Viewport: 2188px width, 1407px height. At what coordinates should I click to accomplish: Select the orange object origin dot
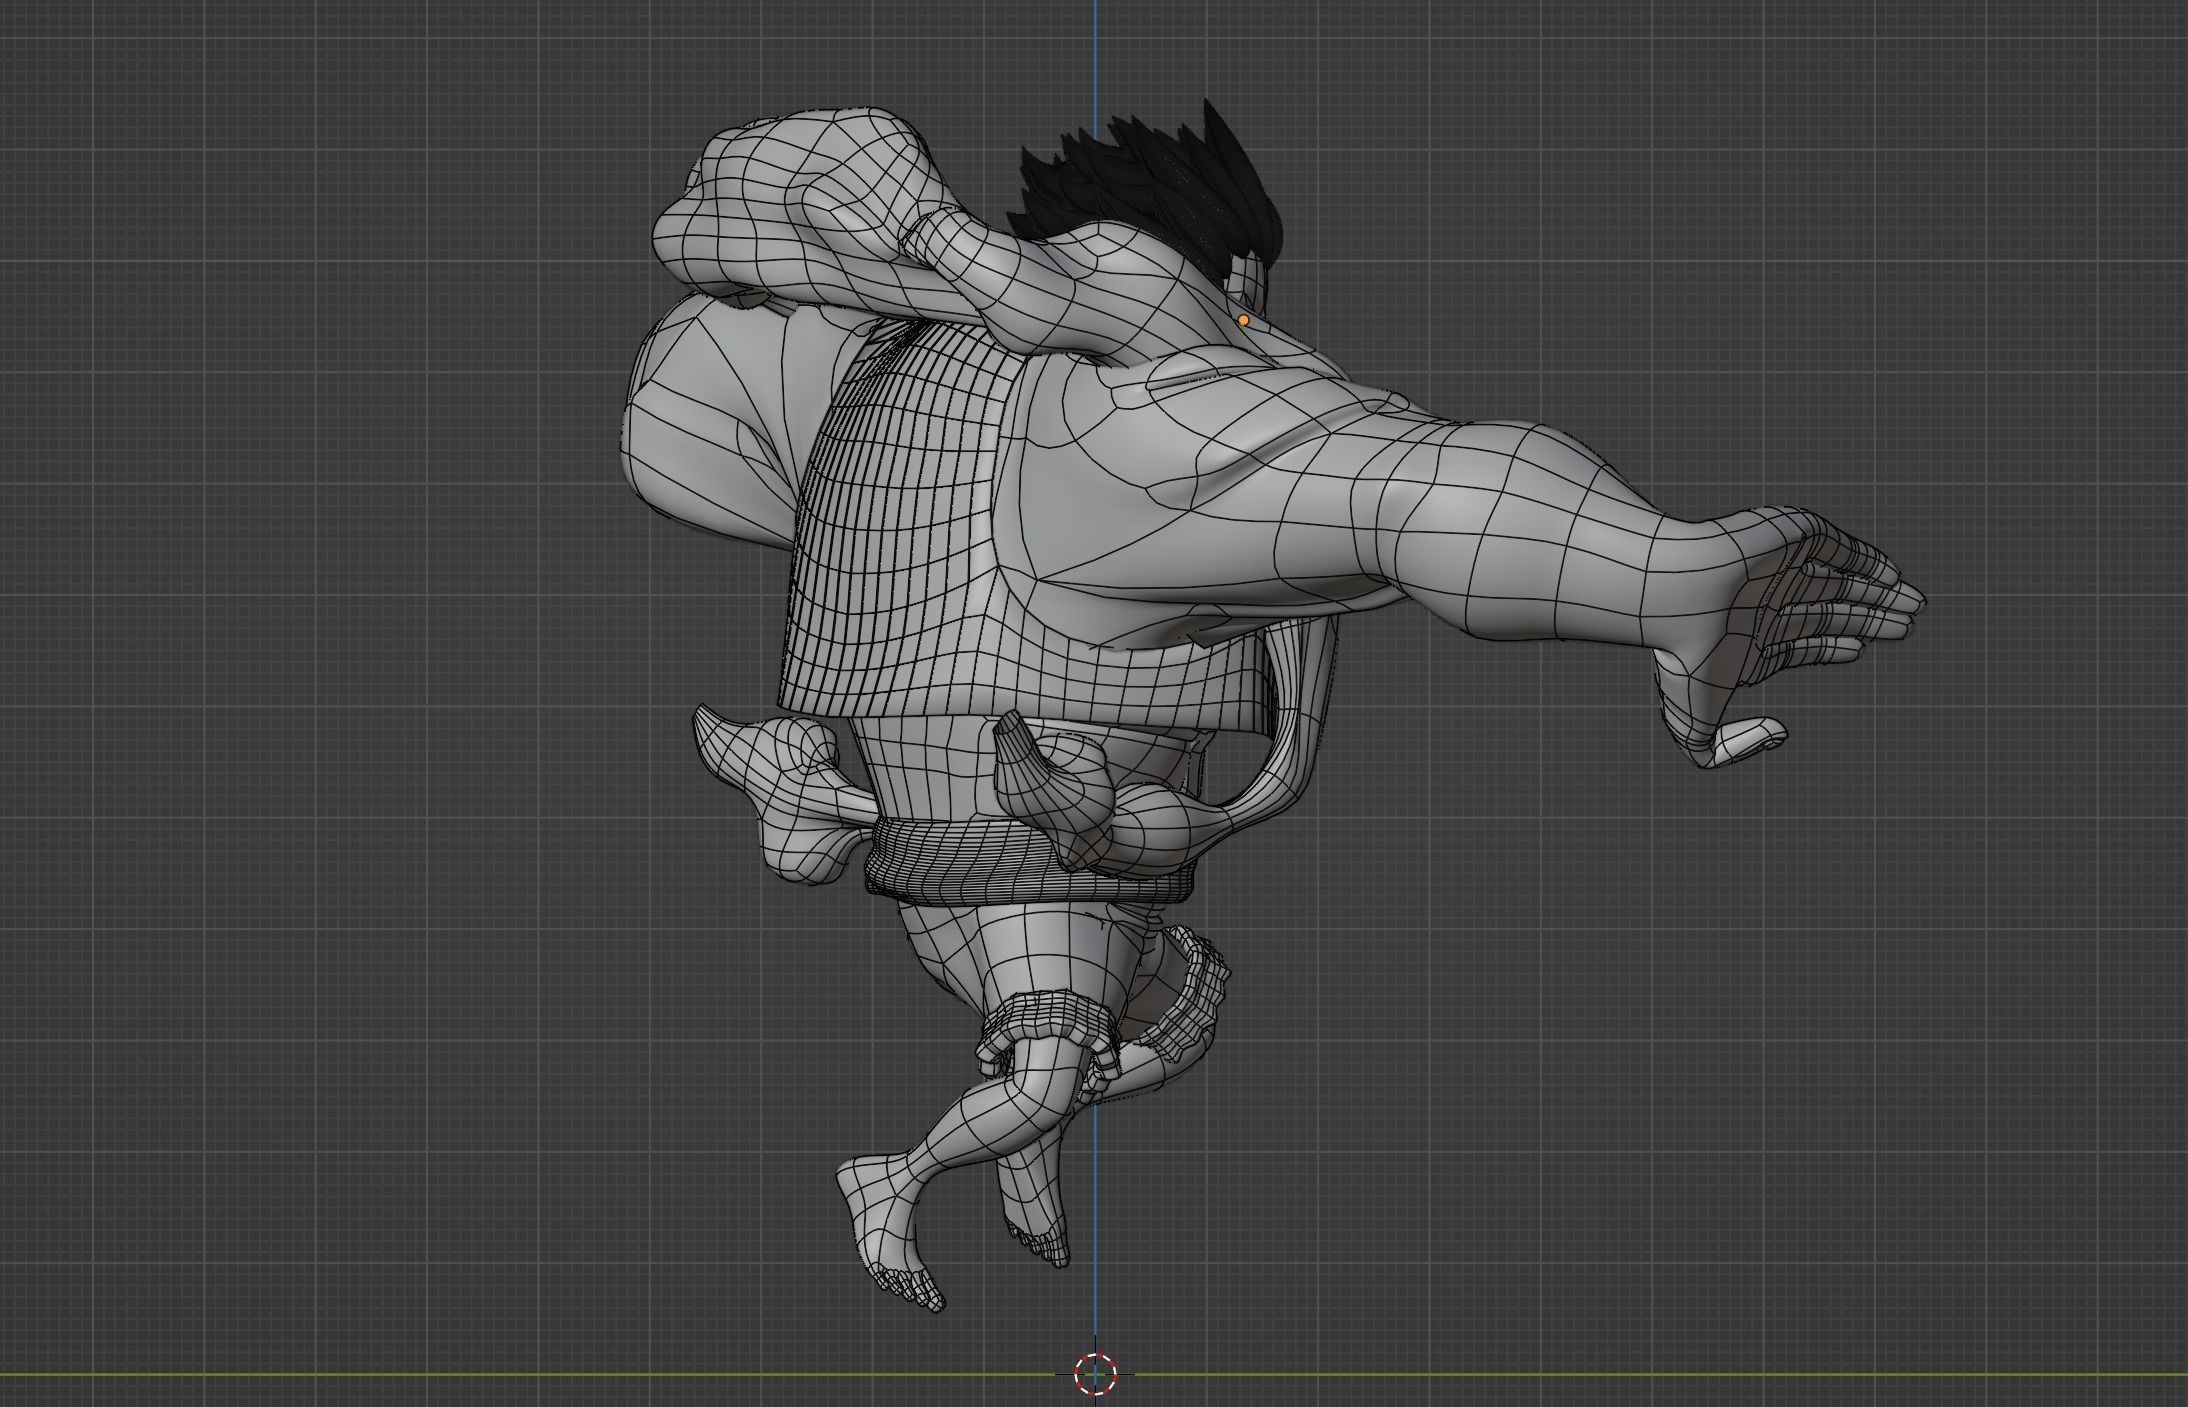point(1243,321)
